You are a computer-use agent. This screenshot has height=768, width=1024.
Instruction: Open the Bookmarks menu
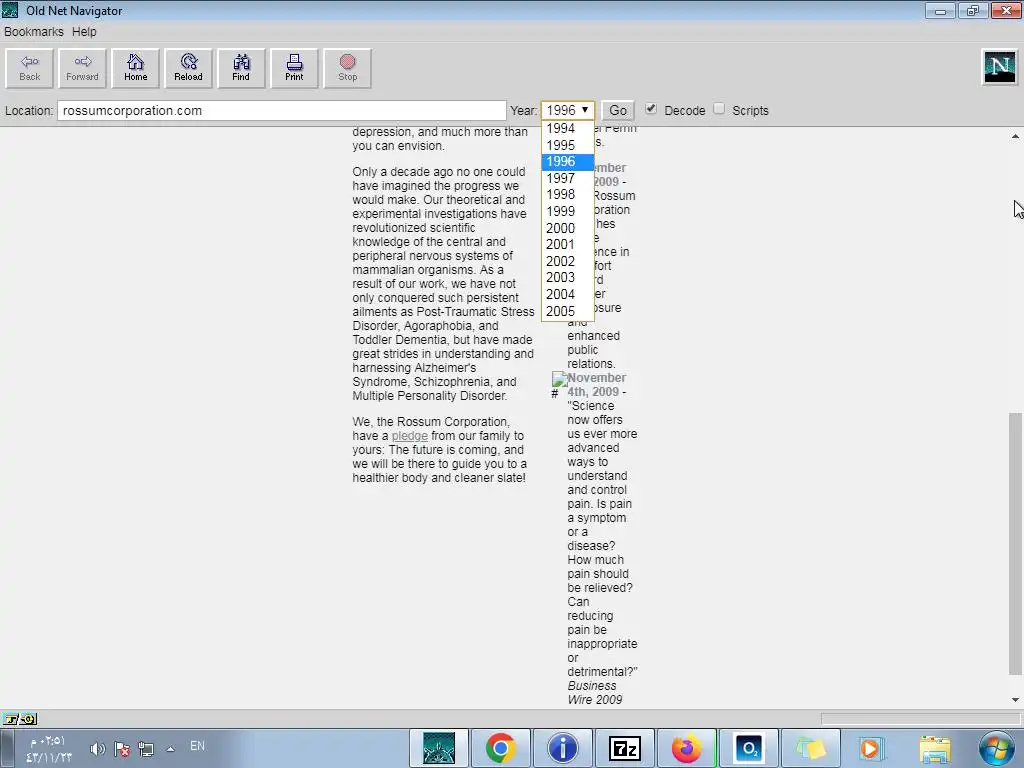pyautogui.click(x=34, y=31)
